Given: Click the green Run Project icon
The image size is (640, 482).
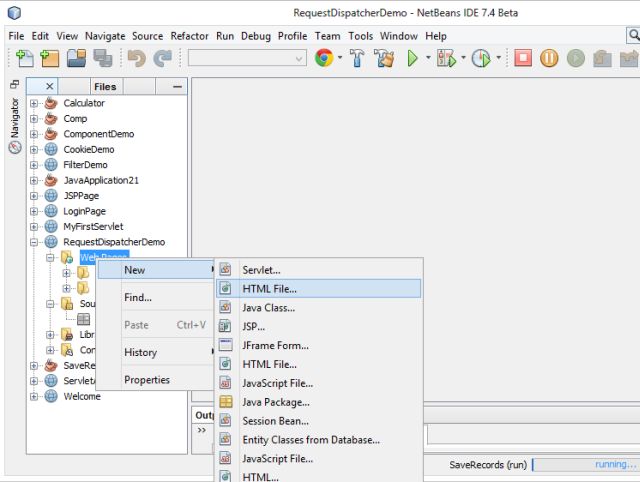Looking at the screenshot, I should [413, 58].
